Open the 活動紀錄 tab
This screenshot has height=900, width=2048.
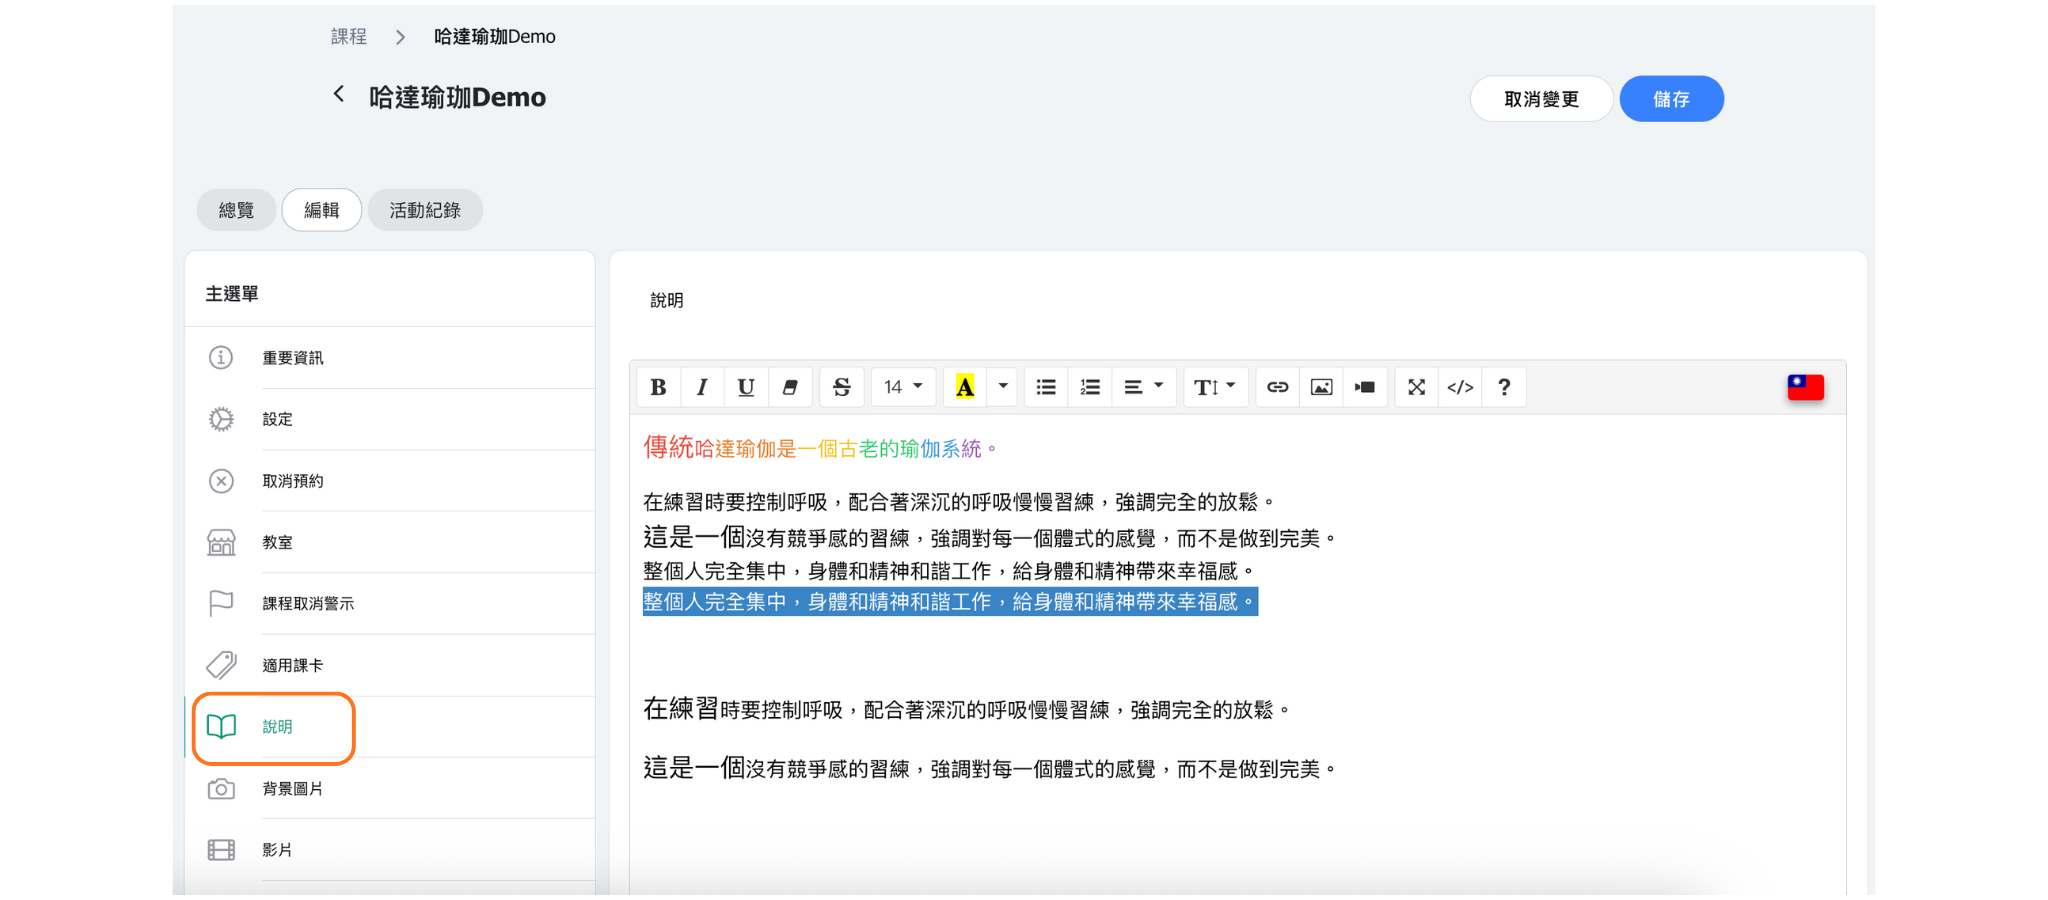coord(425,210)
